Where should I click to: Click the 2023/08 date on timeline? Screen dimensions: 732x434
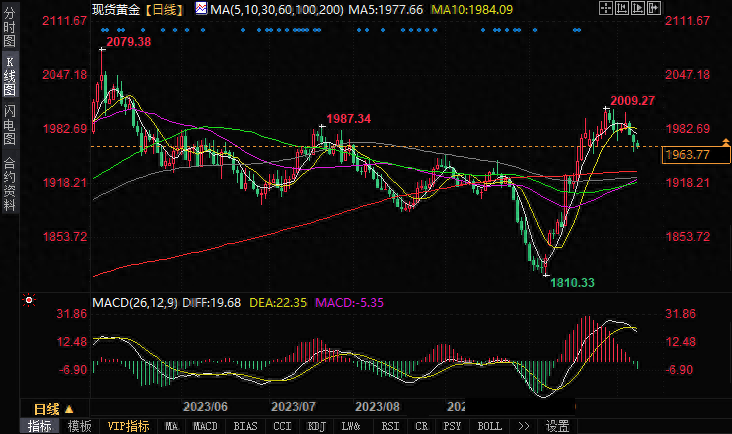377,406
